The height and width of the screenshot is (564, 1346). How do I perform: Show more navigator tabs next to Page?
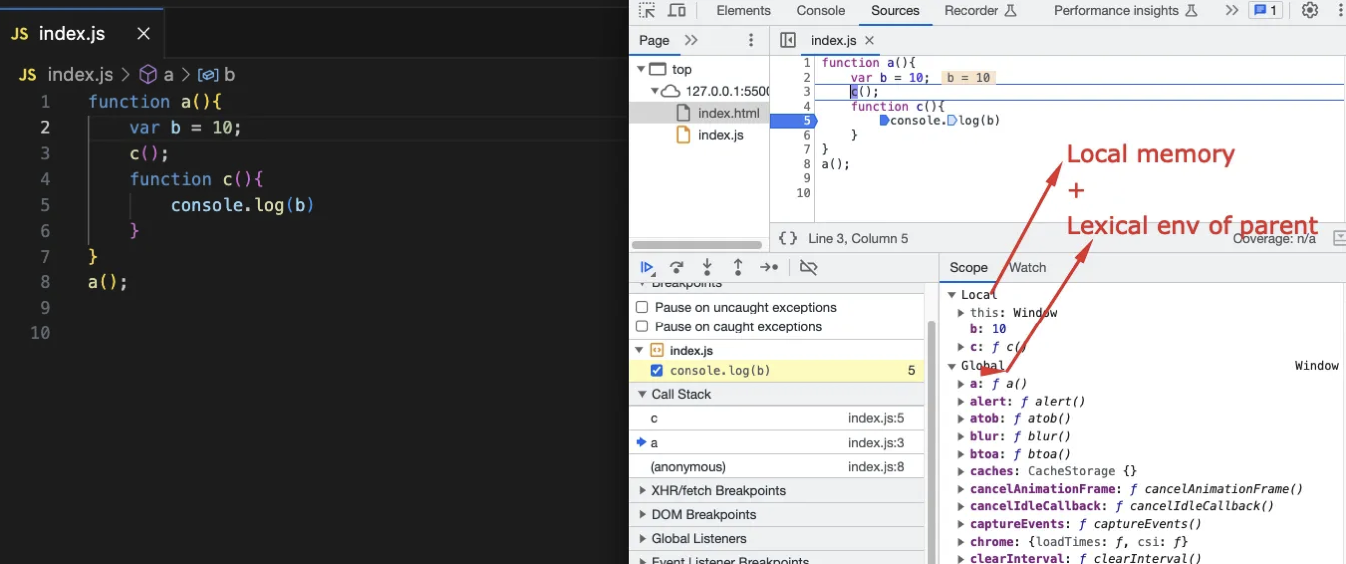[691, 40]
